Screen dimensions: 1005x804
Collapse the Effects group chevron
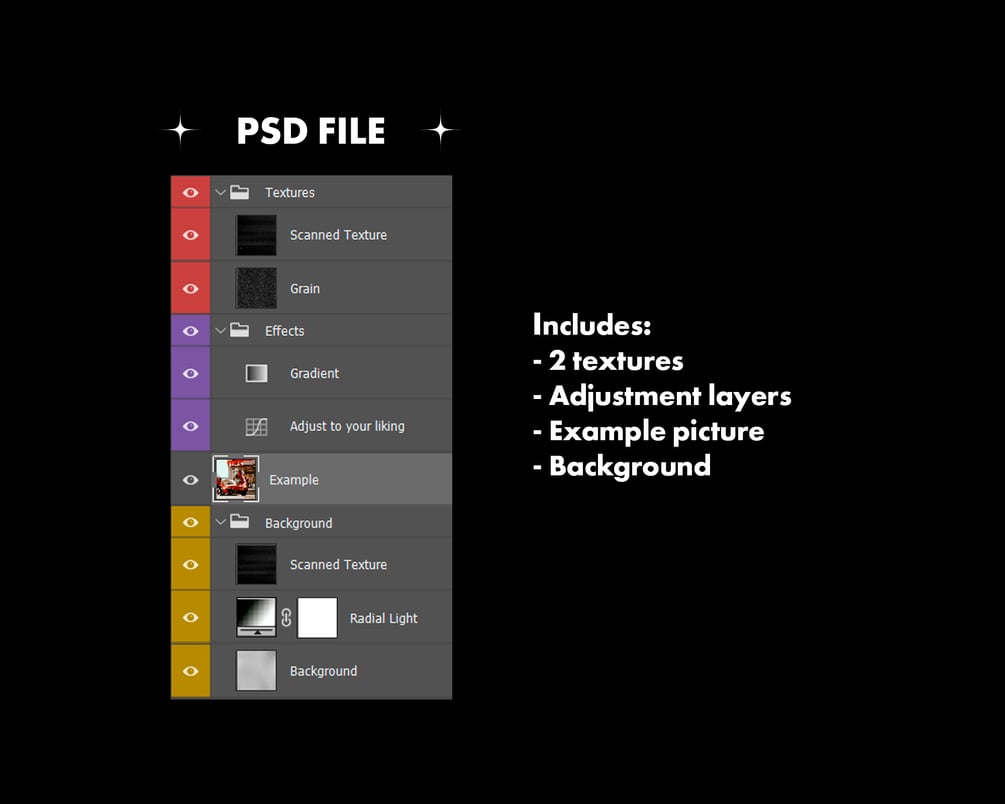[220, 331]
